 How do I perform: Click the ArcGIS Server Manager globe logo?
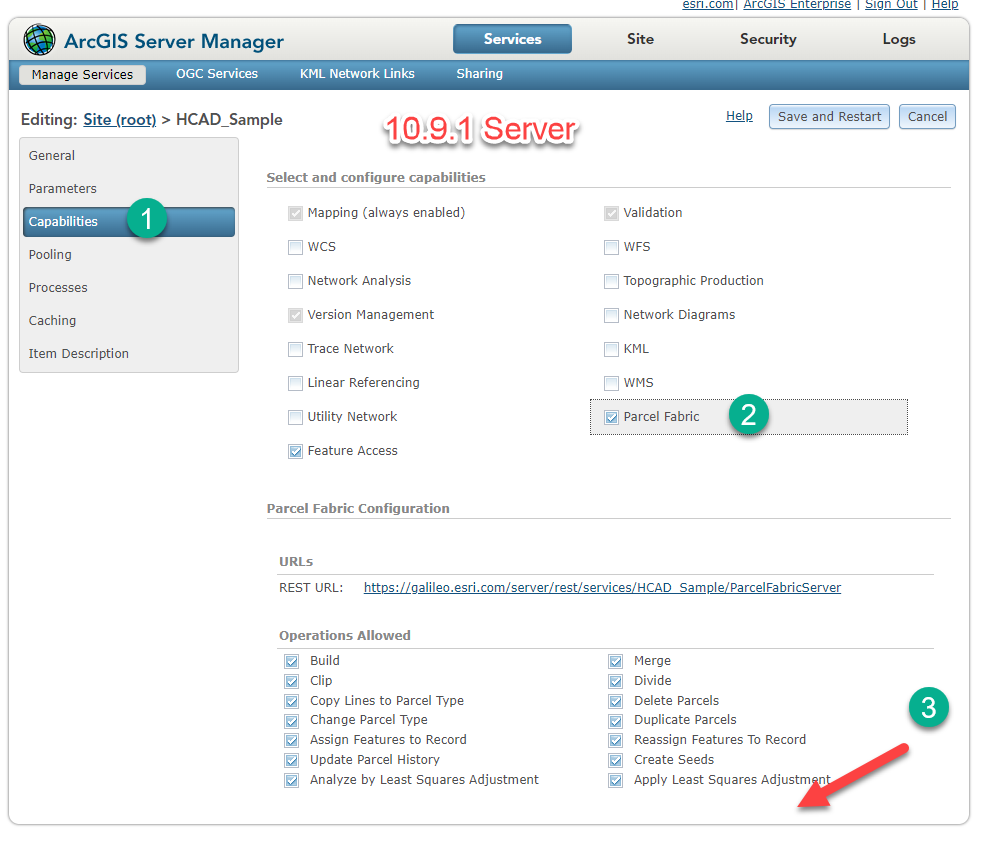39,39
